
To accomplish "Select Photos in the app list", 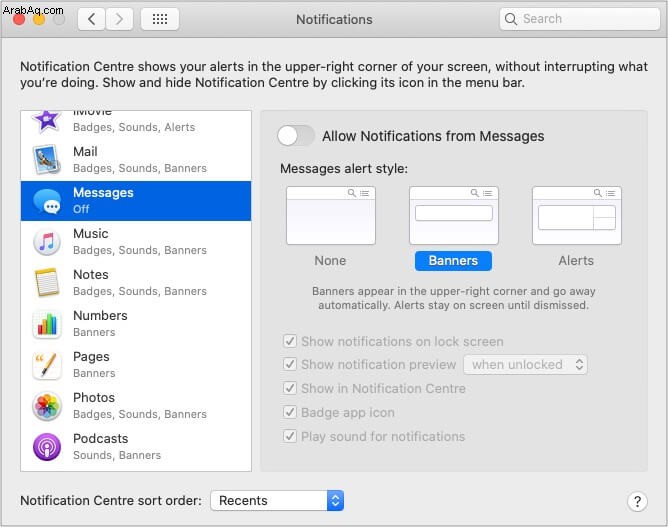I will click(136, 406).
